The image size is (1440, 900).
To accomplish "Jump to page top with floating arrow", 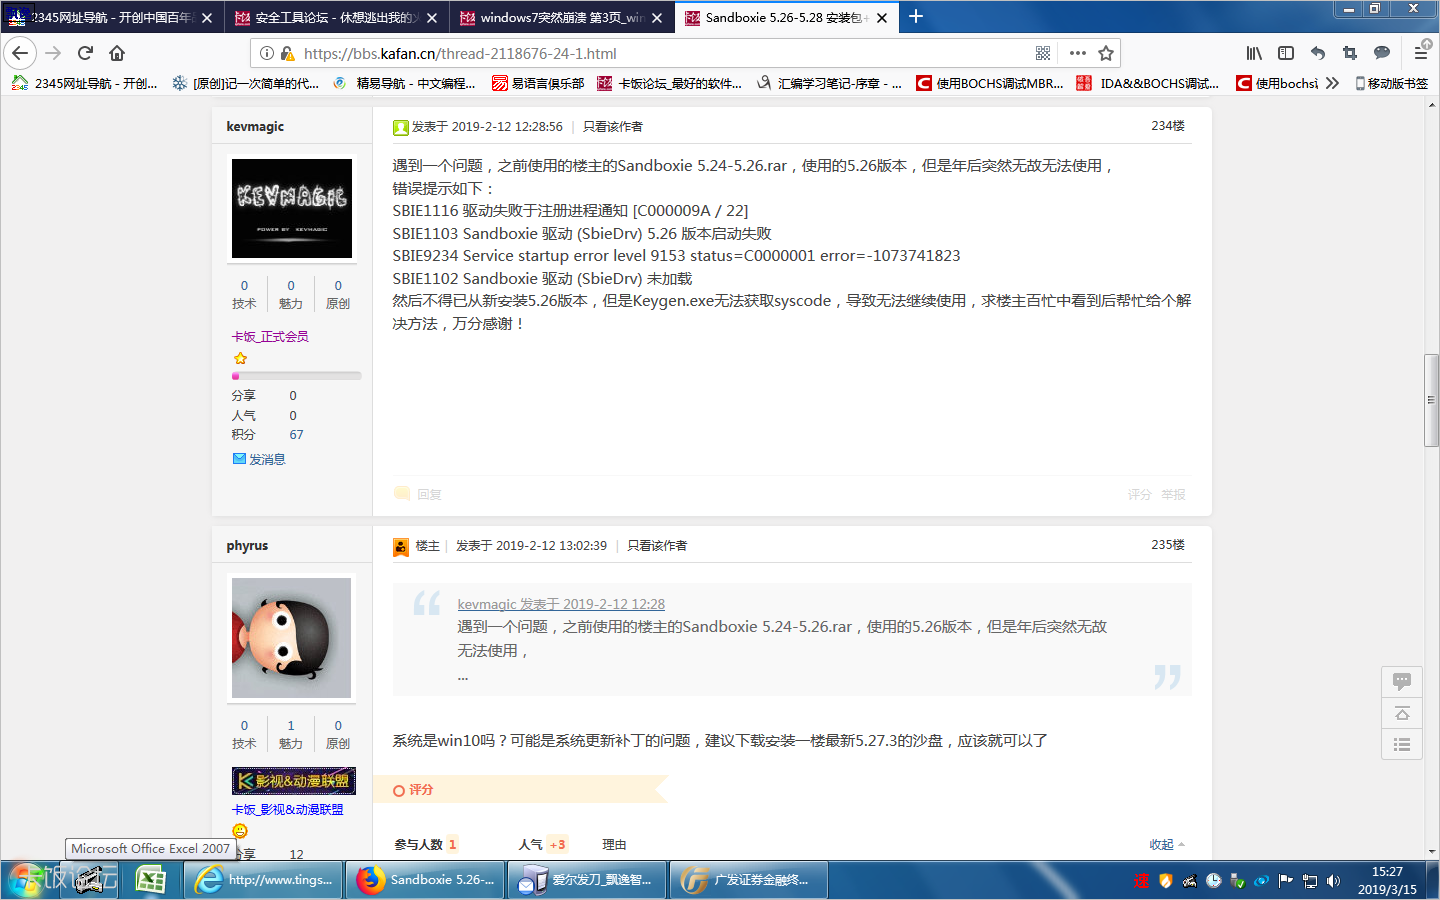I will click(x=1402, y=713).
